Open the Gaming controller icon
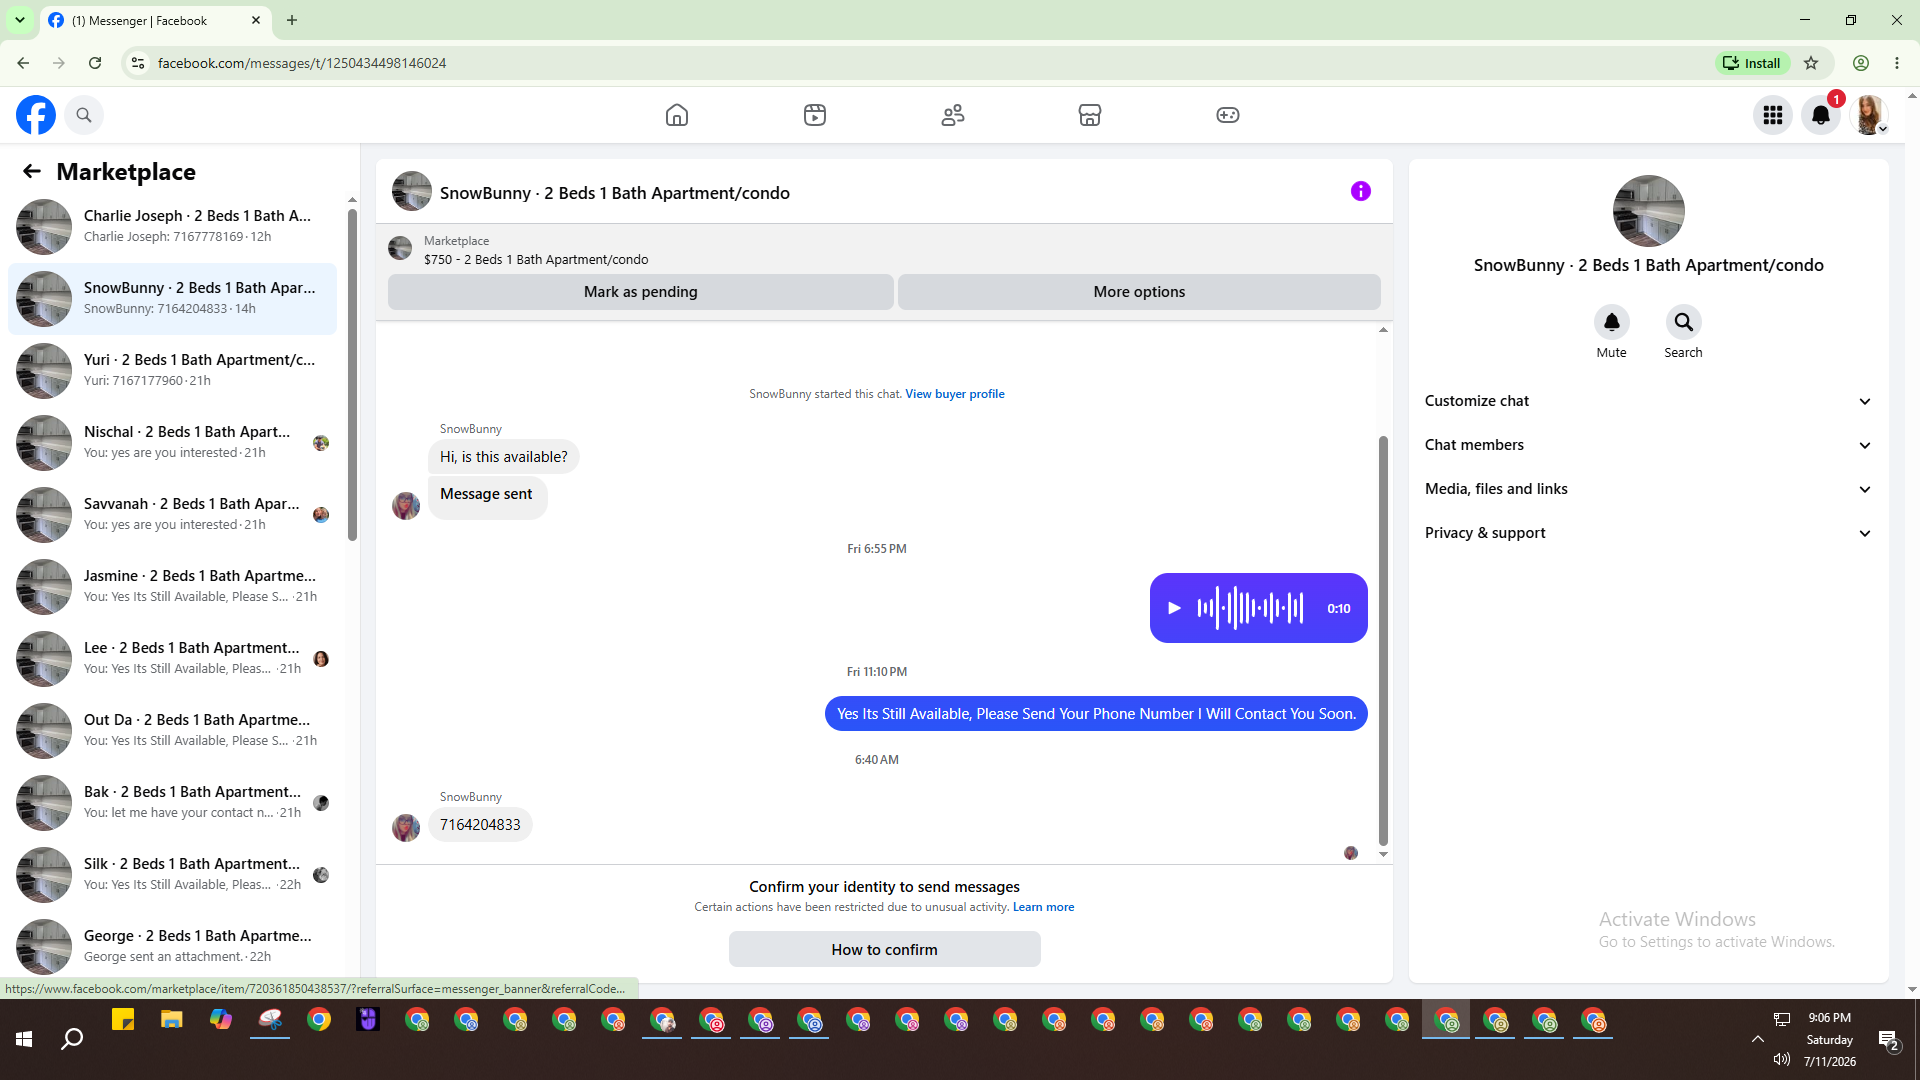Screen dimensions: 1920x1080 pyautogui.click(x=1228, y=115)
